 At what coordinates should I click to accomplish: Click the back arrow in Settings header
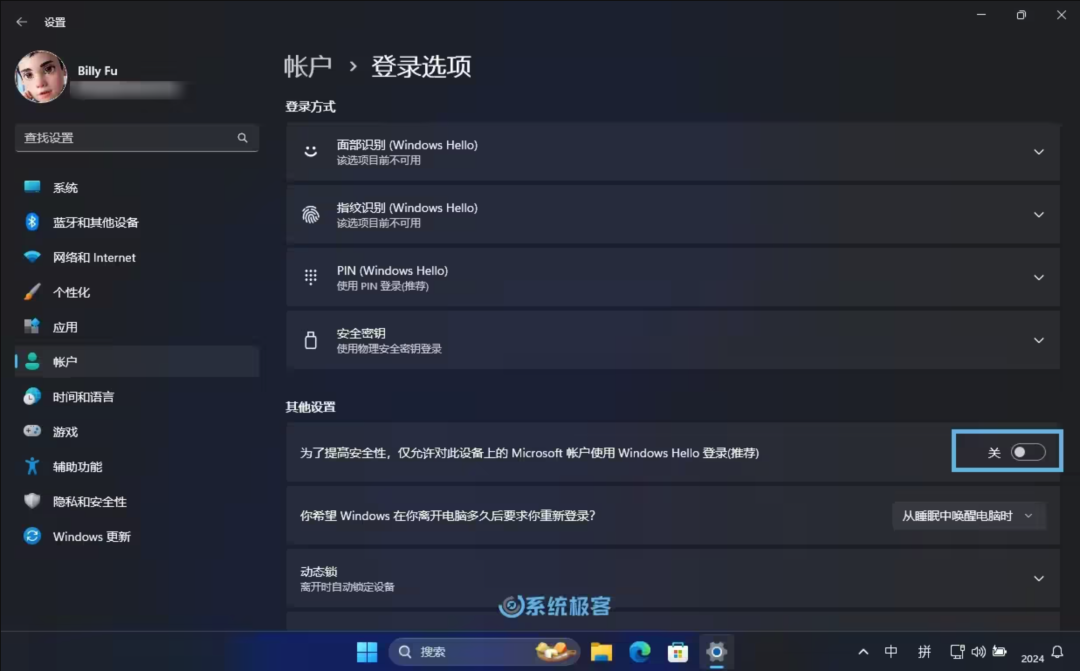pos(21,22)
